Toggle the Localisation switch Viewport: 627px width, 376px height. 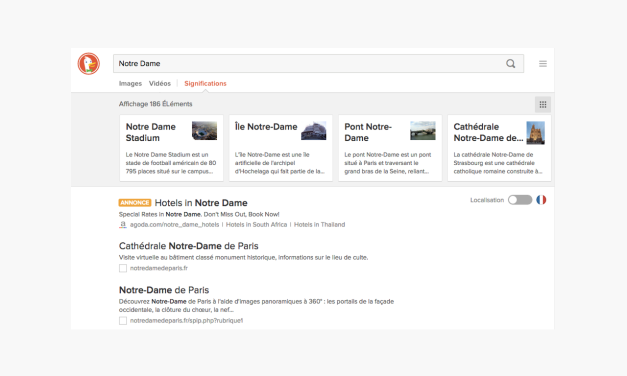[x=520, y=200]
